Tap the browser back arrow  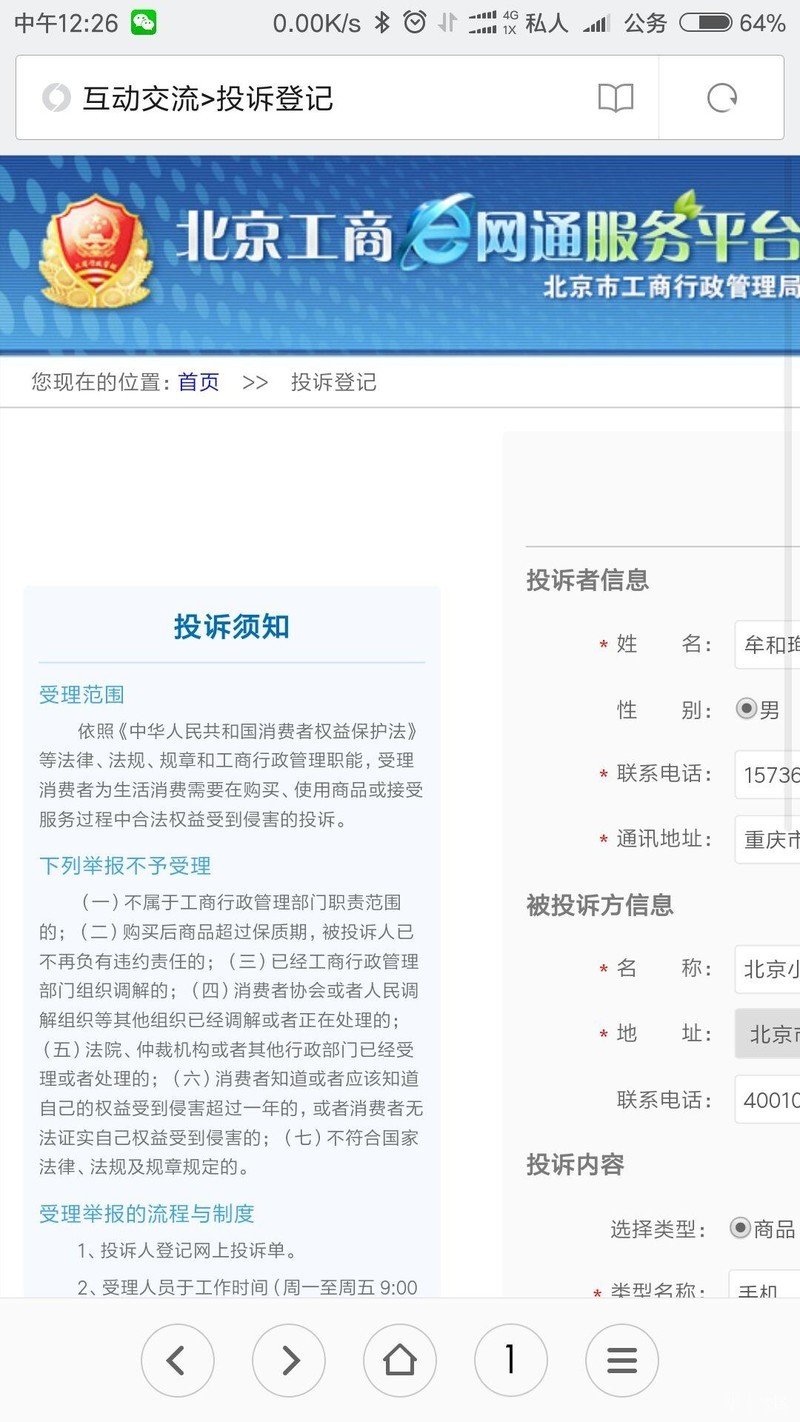[177, 1360]
